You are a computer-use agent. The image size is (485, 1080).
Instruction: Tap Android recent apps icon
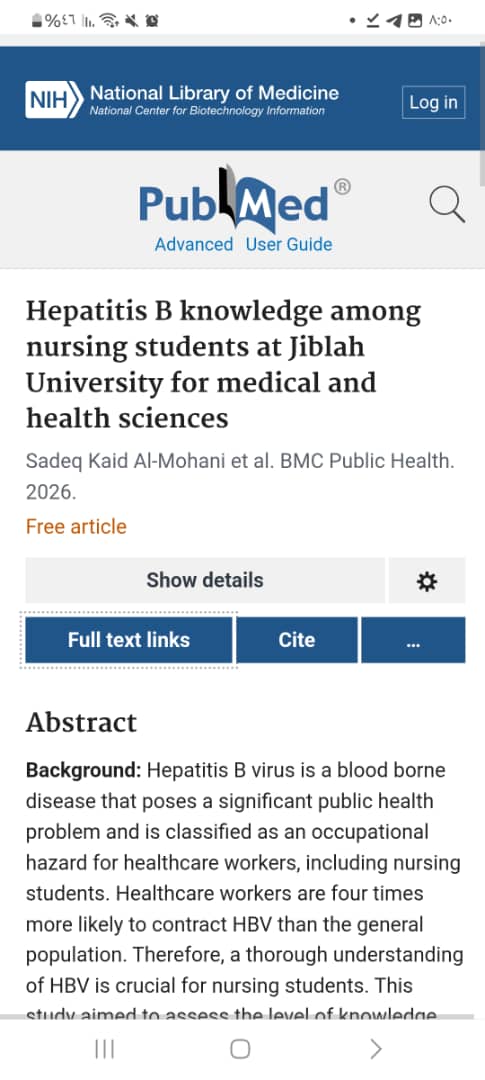(105, 1049)
